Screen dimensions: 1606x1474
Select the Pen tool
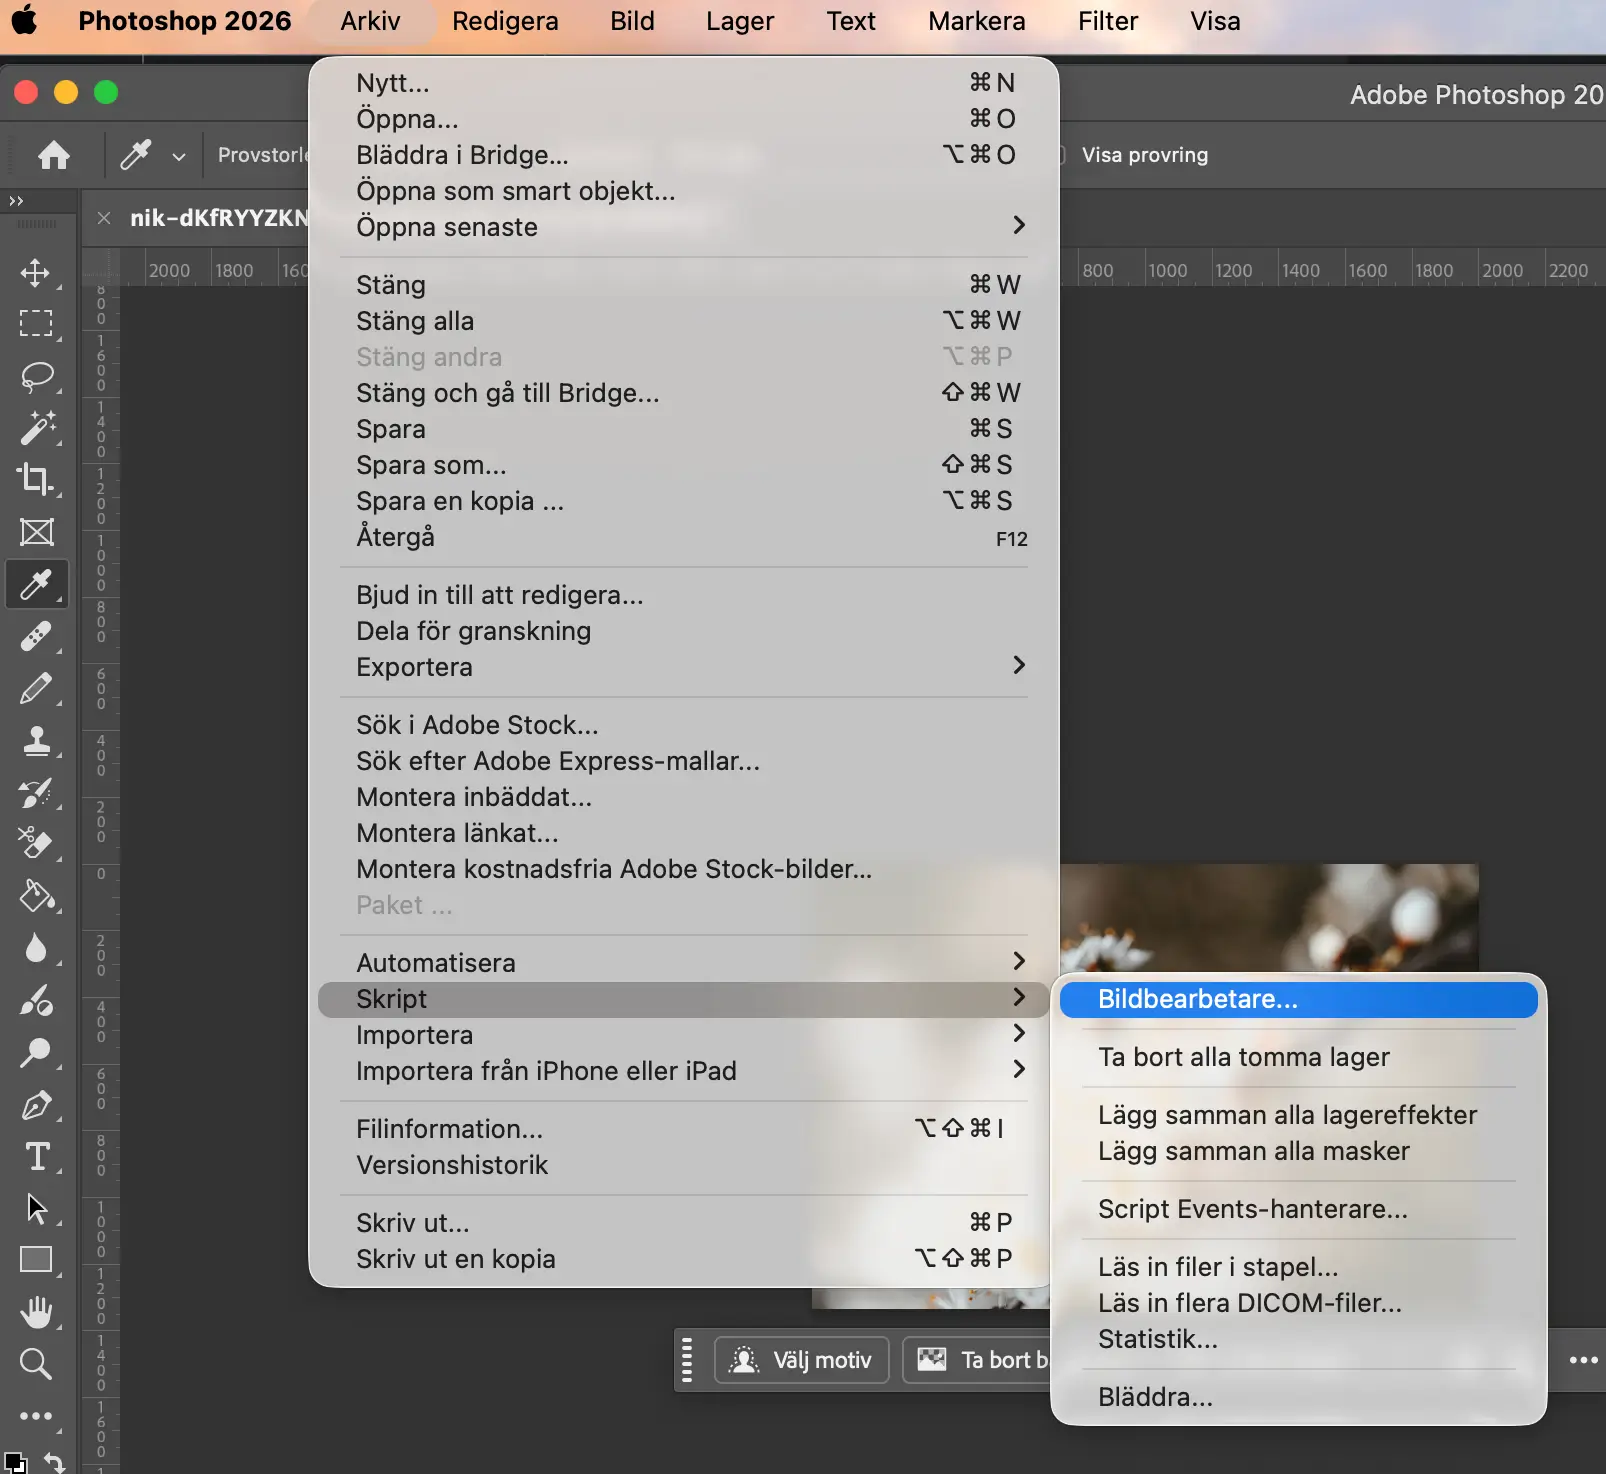[36, 1106]
